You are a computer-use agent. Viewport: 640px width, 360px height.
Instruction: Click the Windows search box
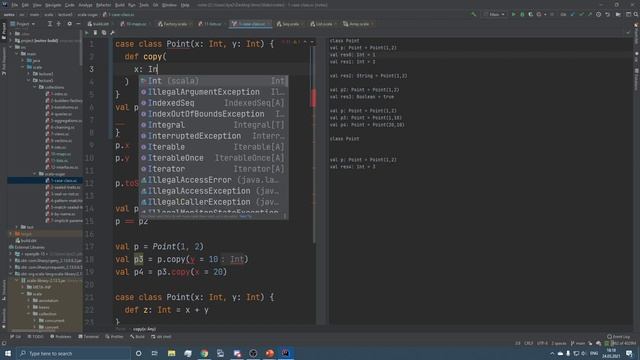point(73,353)
